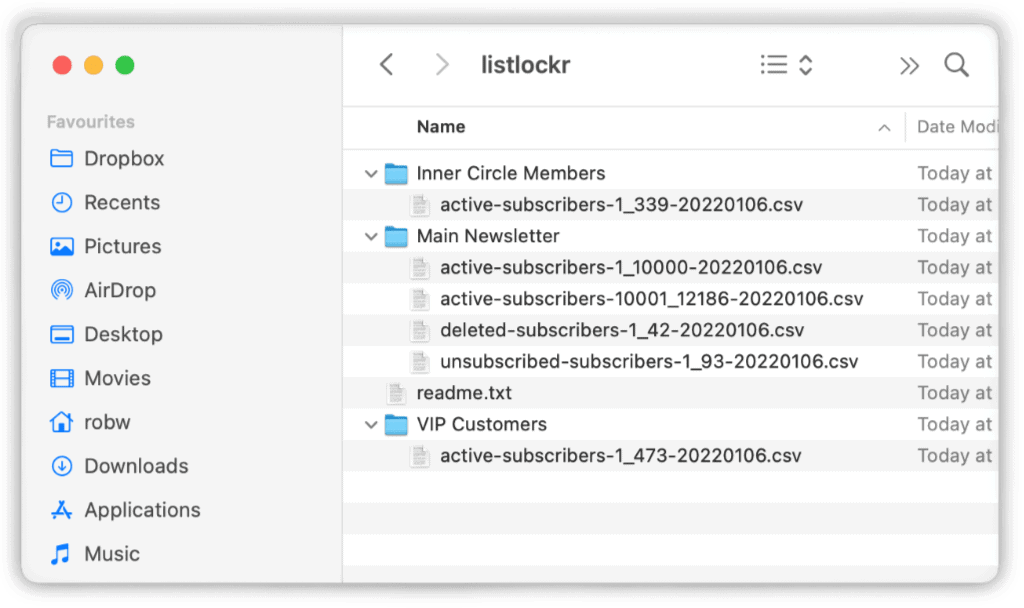The image size is (1024, 608).
Task: Collapse the Inner Circle Members folder
Action: pos(371,173)
